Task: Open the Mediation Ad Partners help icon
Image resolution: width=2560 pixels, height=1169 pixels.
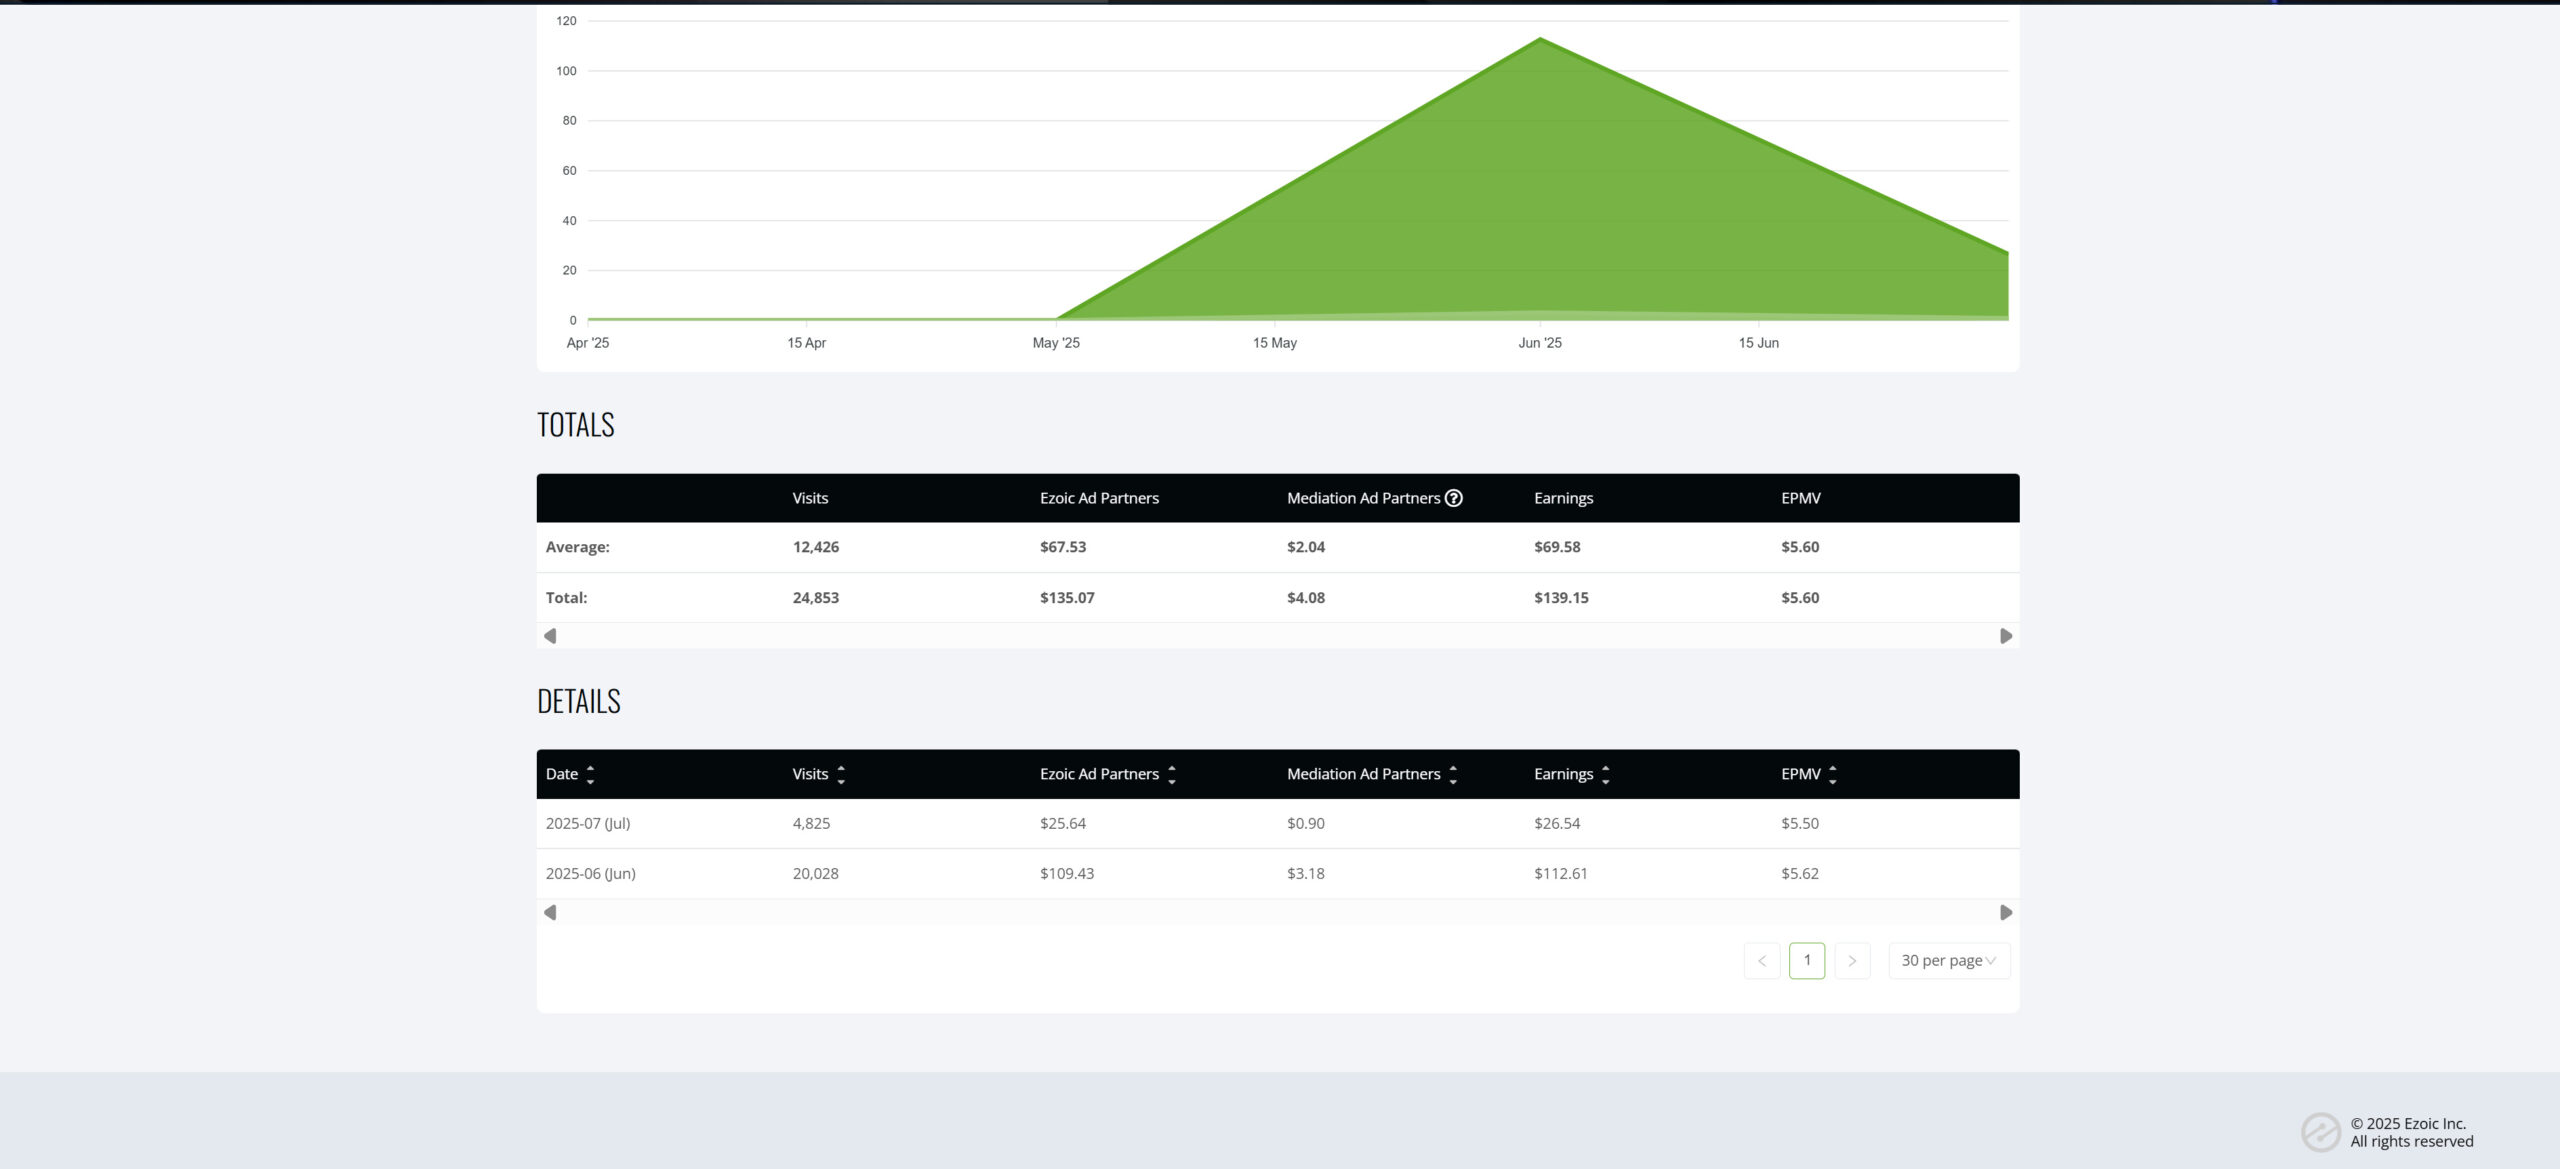Action: point(1454,498)
